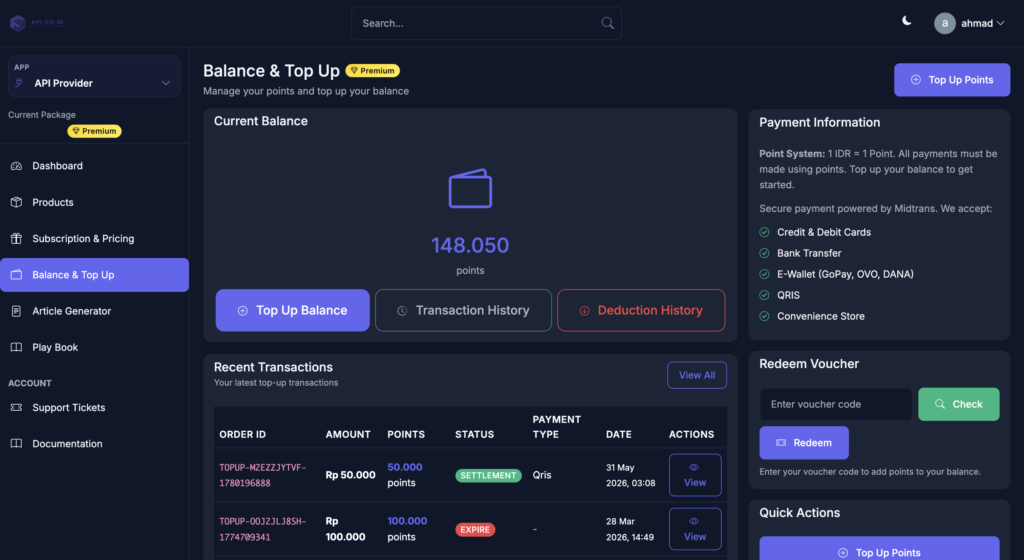Click the Article Generator document icon

point(16,311)
